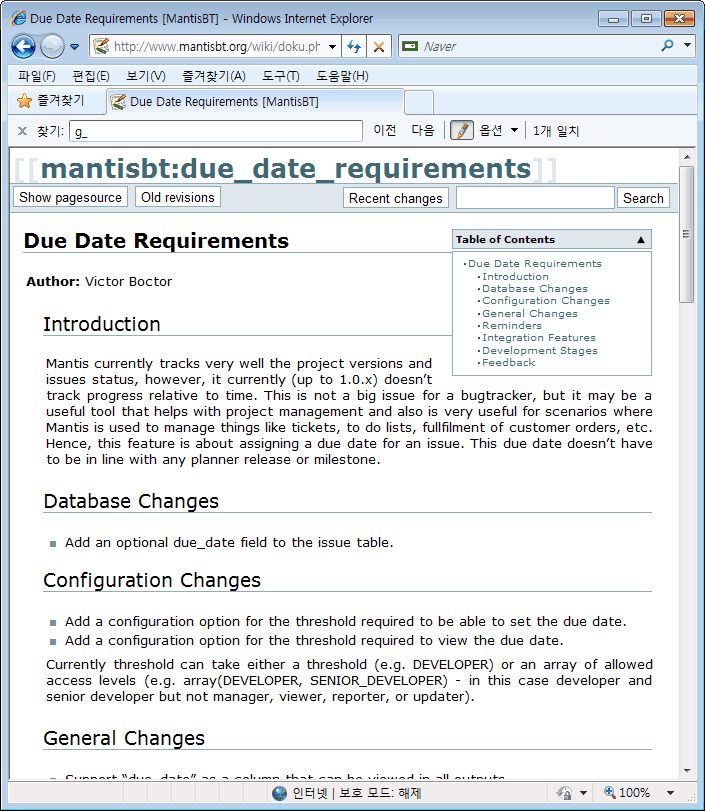Jump to Feedback in Table of Contents

point(508,363)
